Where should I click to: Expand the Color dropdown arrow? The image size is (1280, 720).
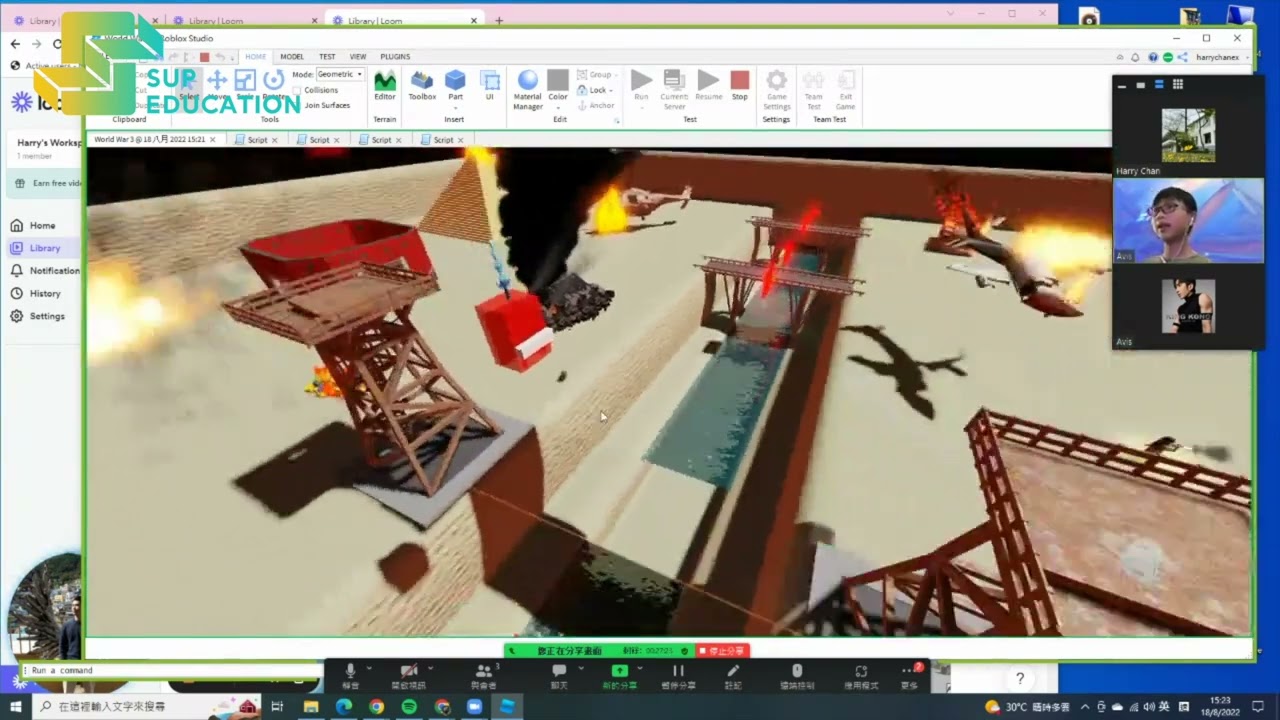tap(558, 106)
